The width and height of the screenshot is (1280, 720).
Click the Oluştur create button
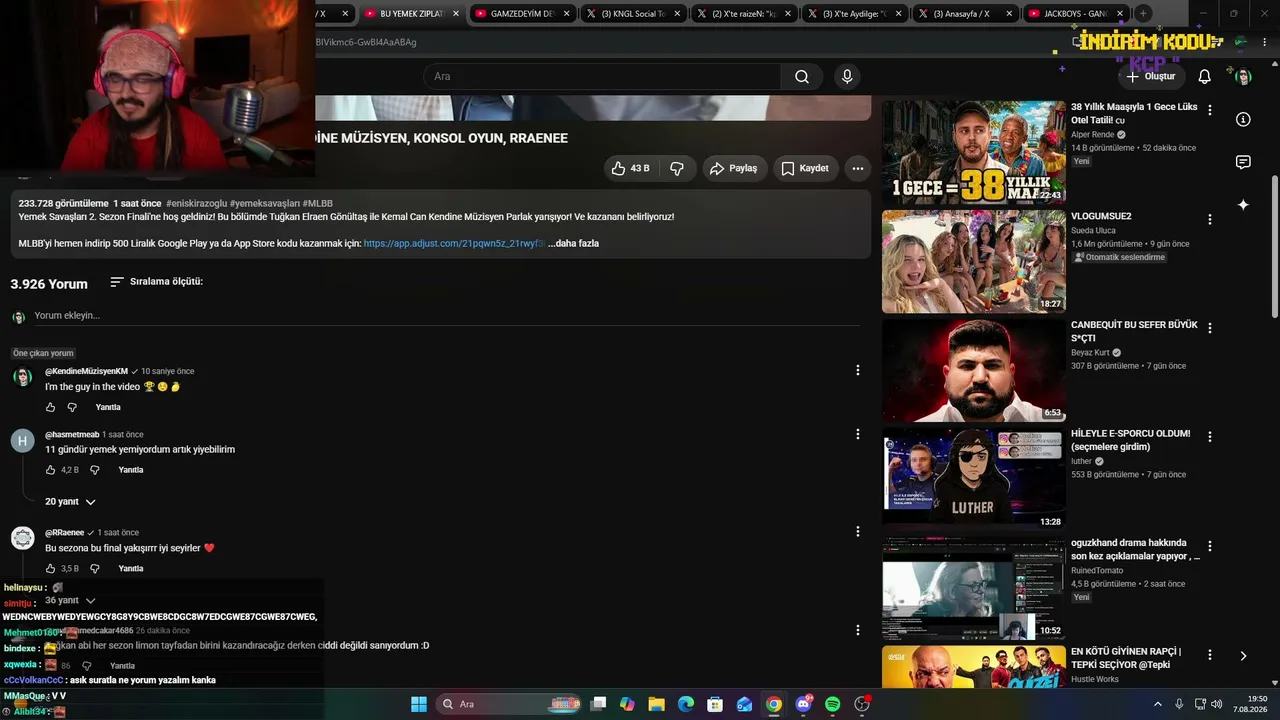(1151, 77)
